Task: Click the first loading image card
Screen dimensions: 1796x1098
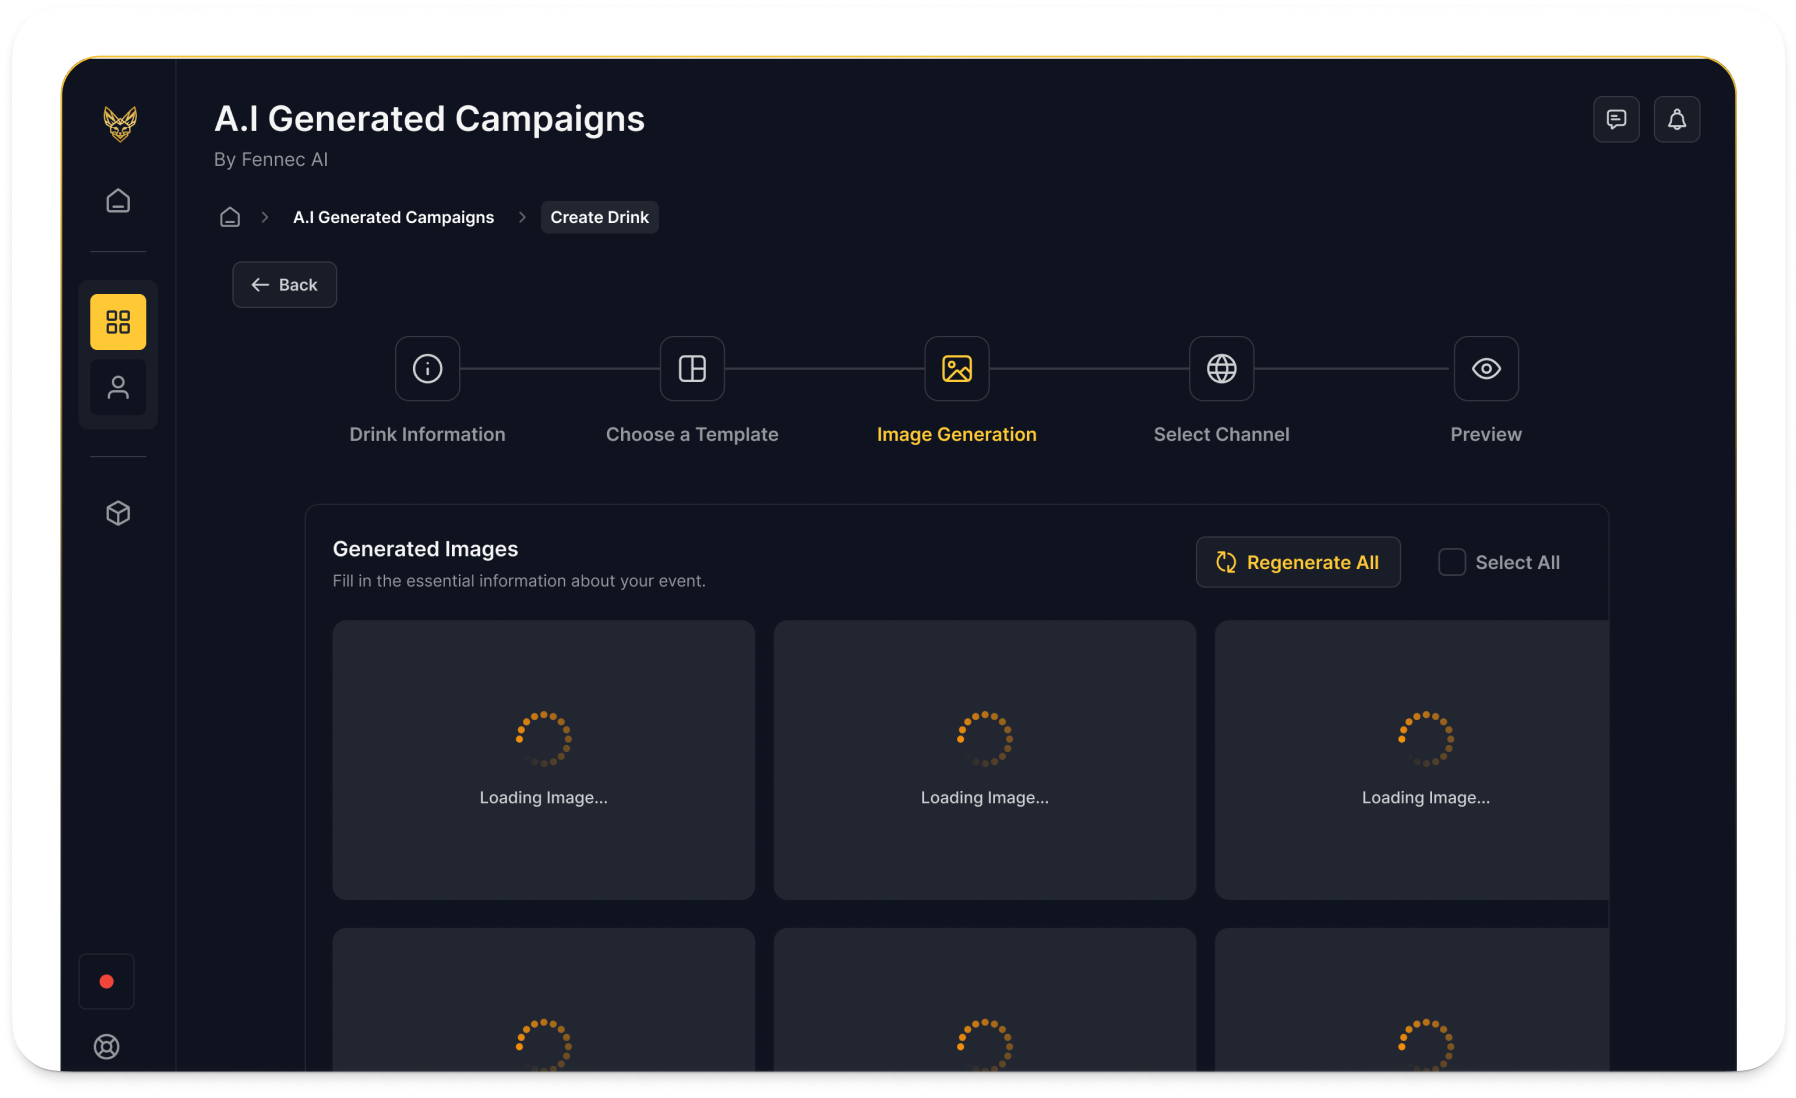Action: pos(544,760)
